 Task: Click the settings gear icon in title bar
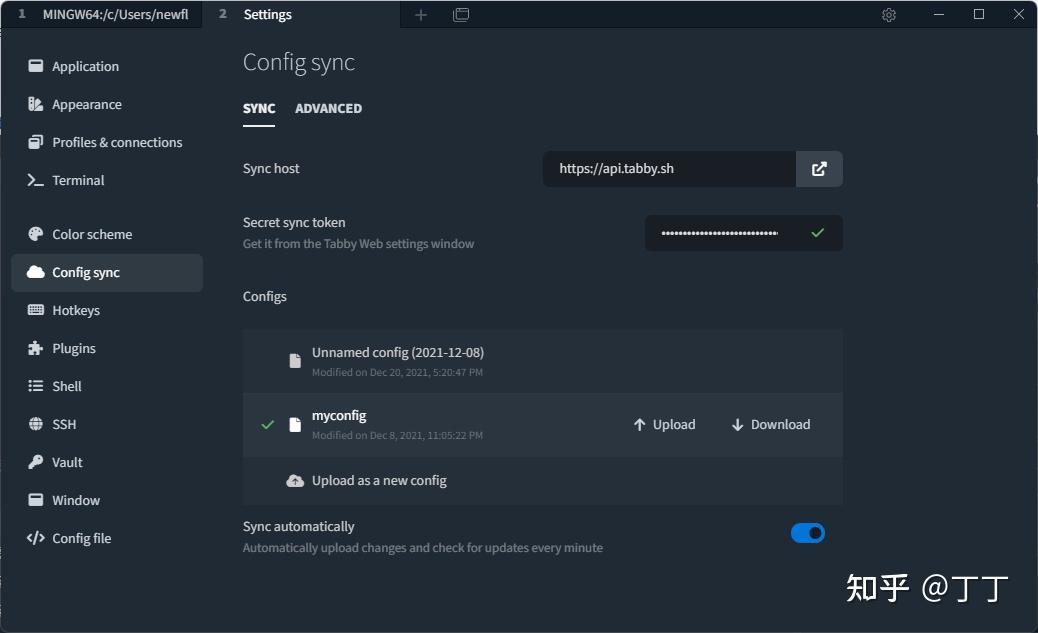(889, 15)
